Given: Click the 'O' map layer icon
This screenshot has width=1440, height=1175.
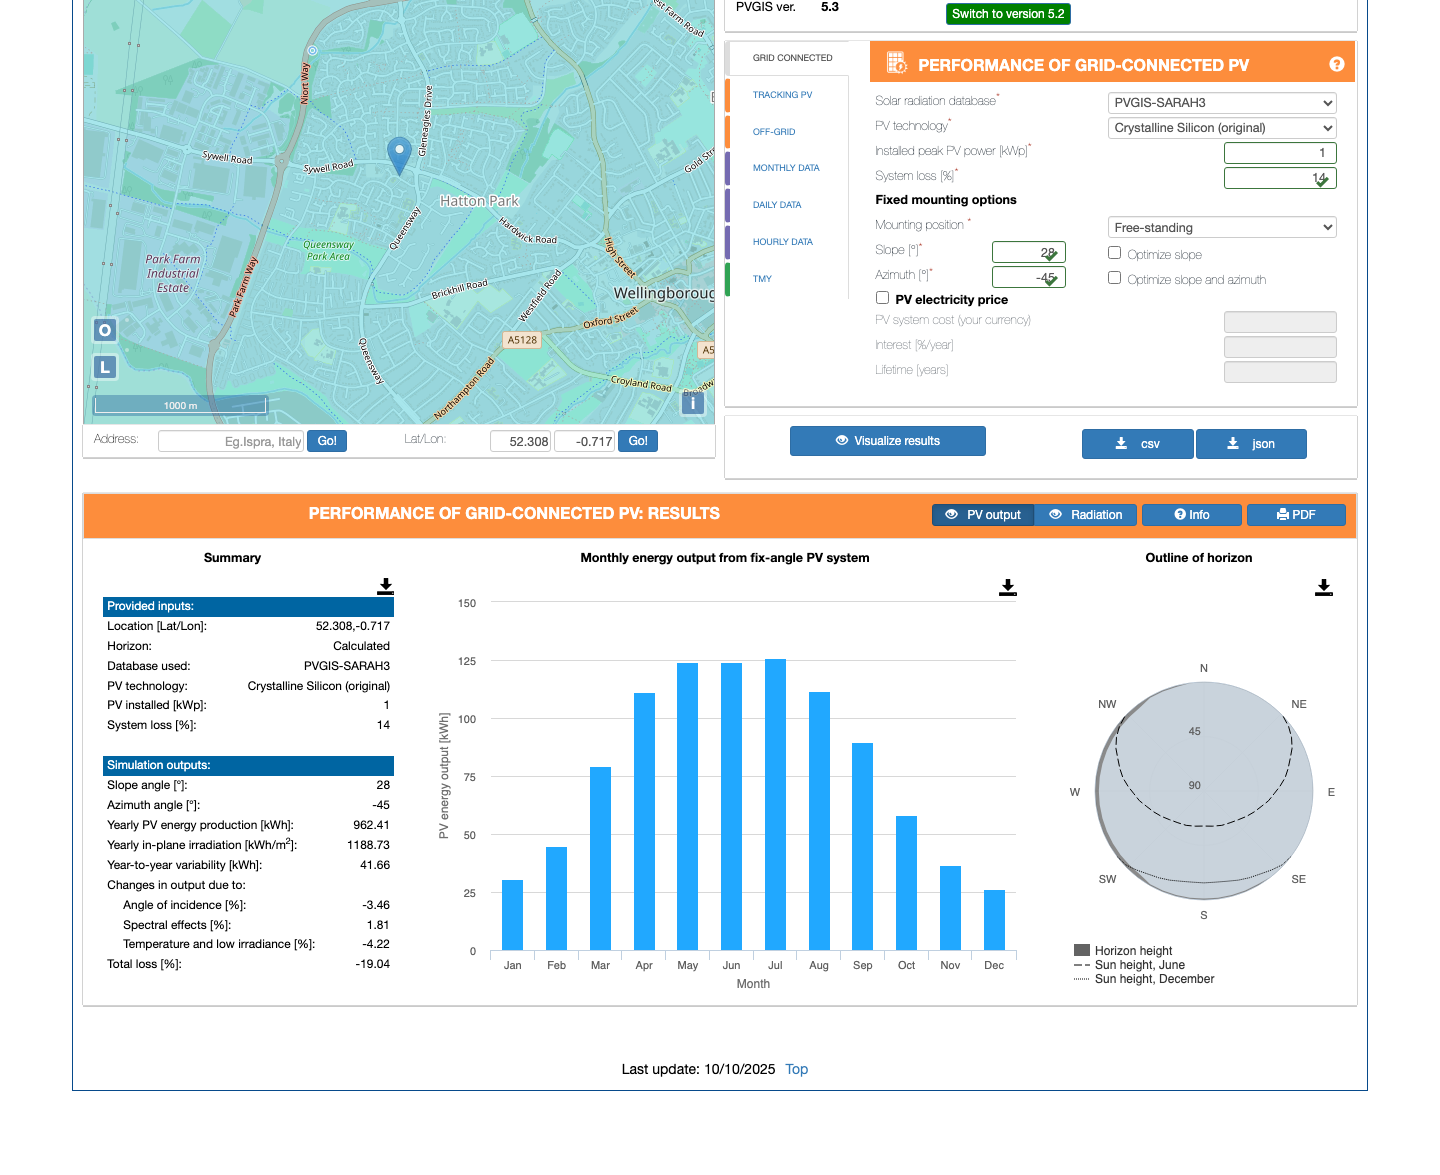Looking at the screenshot, I should pos(104,330).
